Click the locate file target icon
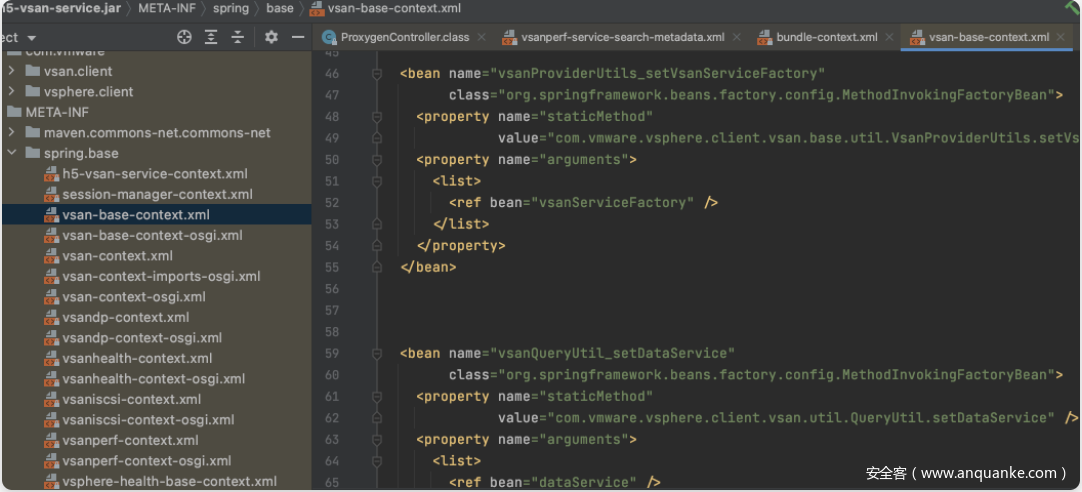Viewport: 1082px width, 492px height. (x=184, y=37)
